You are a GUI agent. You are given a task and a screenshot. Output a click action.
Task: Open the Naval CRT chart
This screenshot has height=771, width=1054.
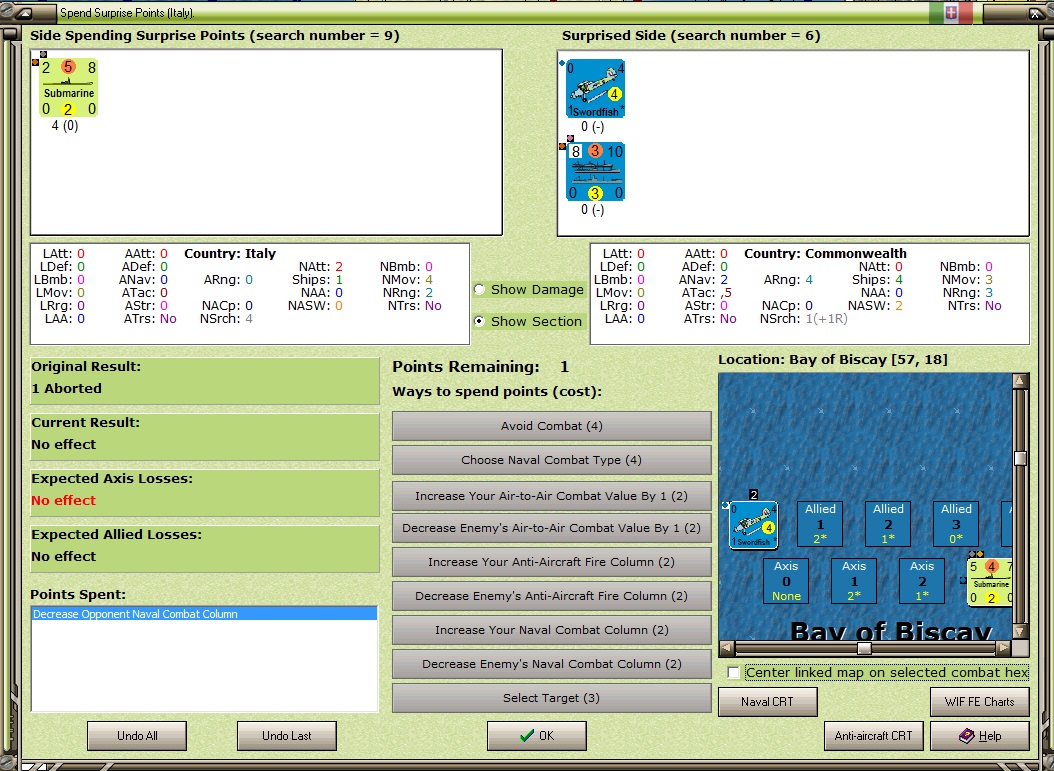click(768, 702)
